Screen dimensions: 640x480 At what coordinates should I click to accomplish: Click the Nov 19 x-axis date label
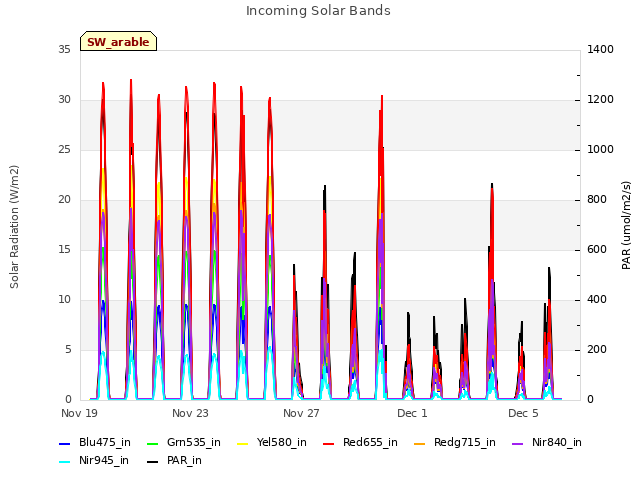click(x=80, y=413)
